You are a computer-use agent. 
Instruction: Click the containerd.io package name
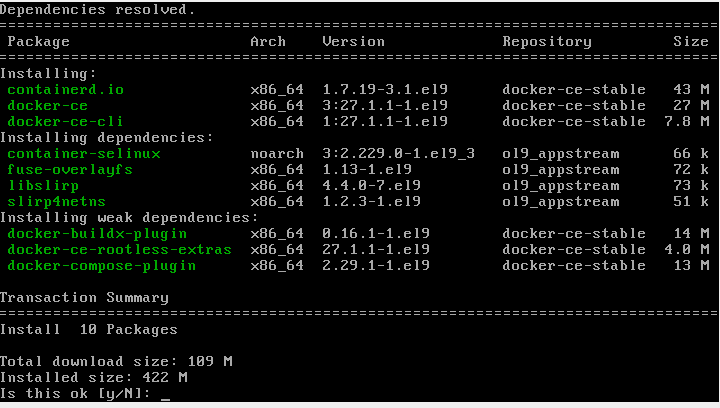(65, 90)
